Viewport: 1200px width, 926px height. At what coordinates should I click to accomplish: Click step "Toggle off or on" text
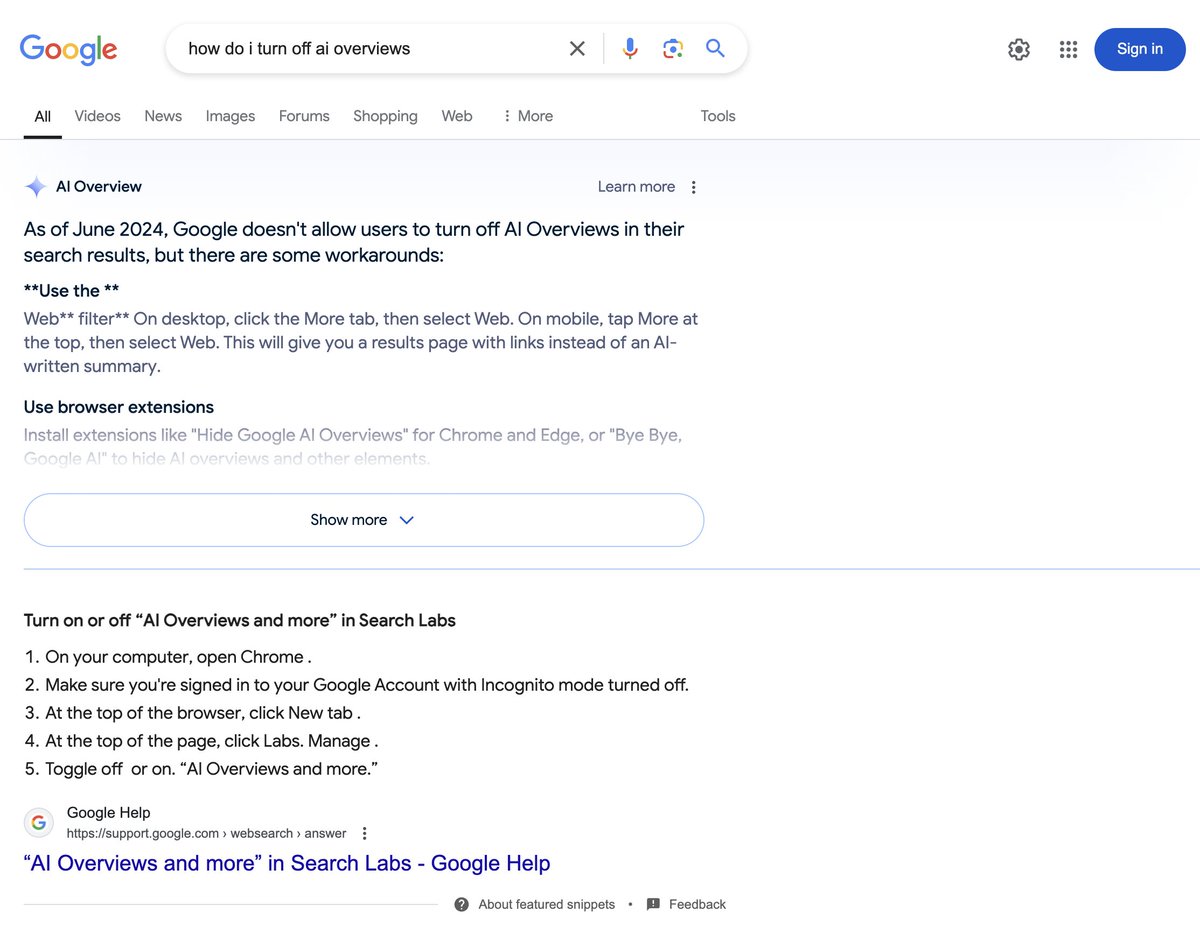211,769
